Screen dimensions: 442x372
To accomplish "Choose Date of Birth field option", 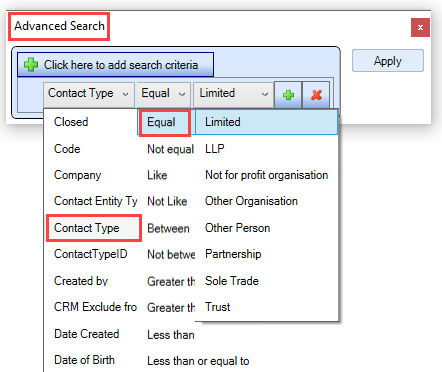I will click(x=84, y=360).
